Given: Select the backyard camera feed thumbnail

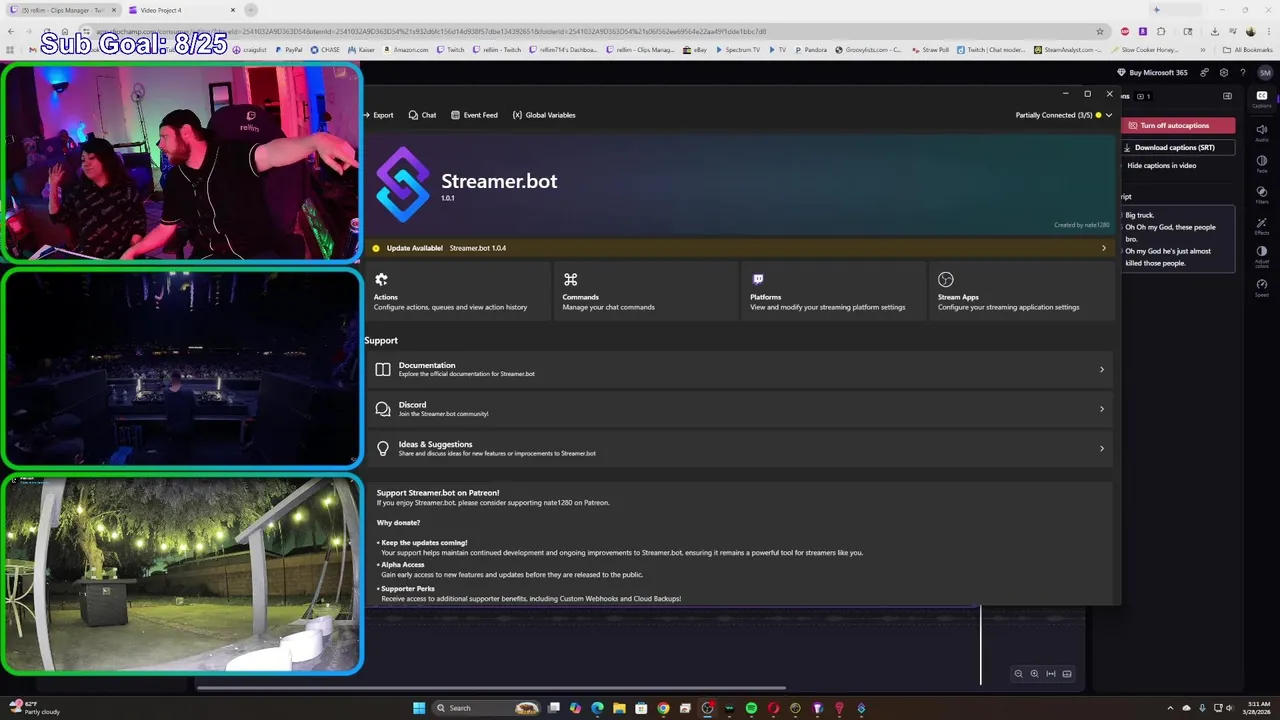Looking at the screenshot, I should coord(181,574).
